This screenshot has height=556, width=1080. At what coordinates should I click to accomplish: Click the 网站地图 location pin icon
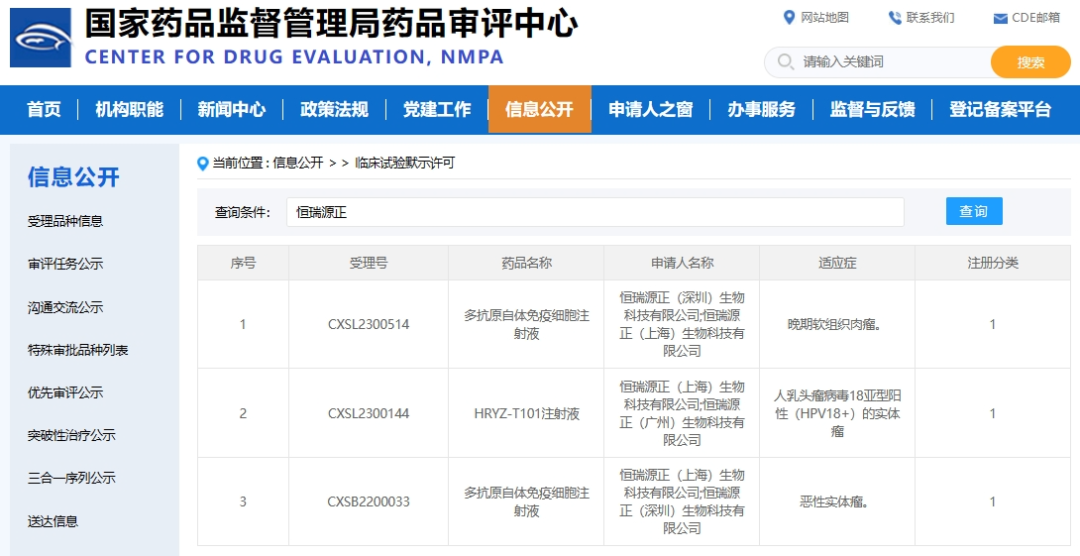[789, 18]
